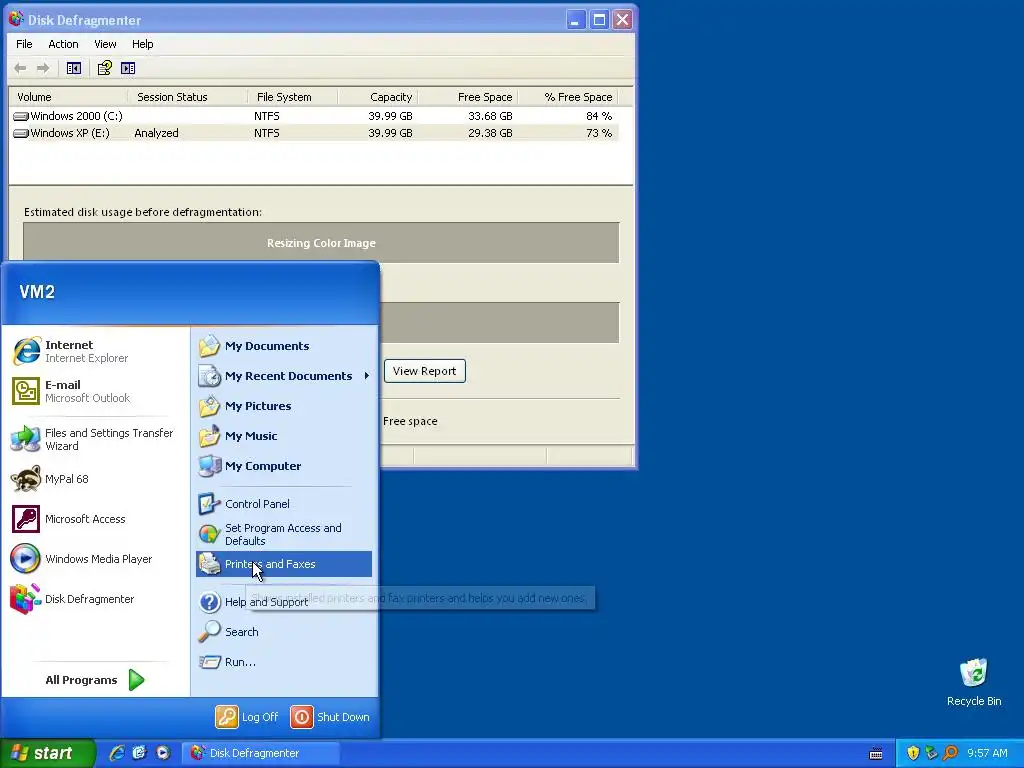
Task: Click the 33.68 GB free space value
Action: click(490, 116)
